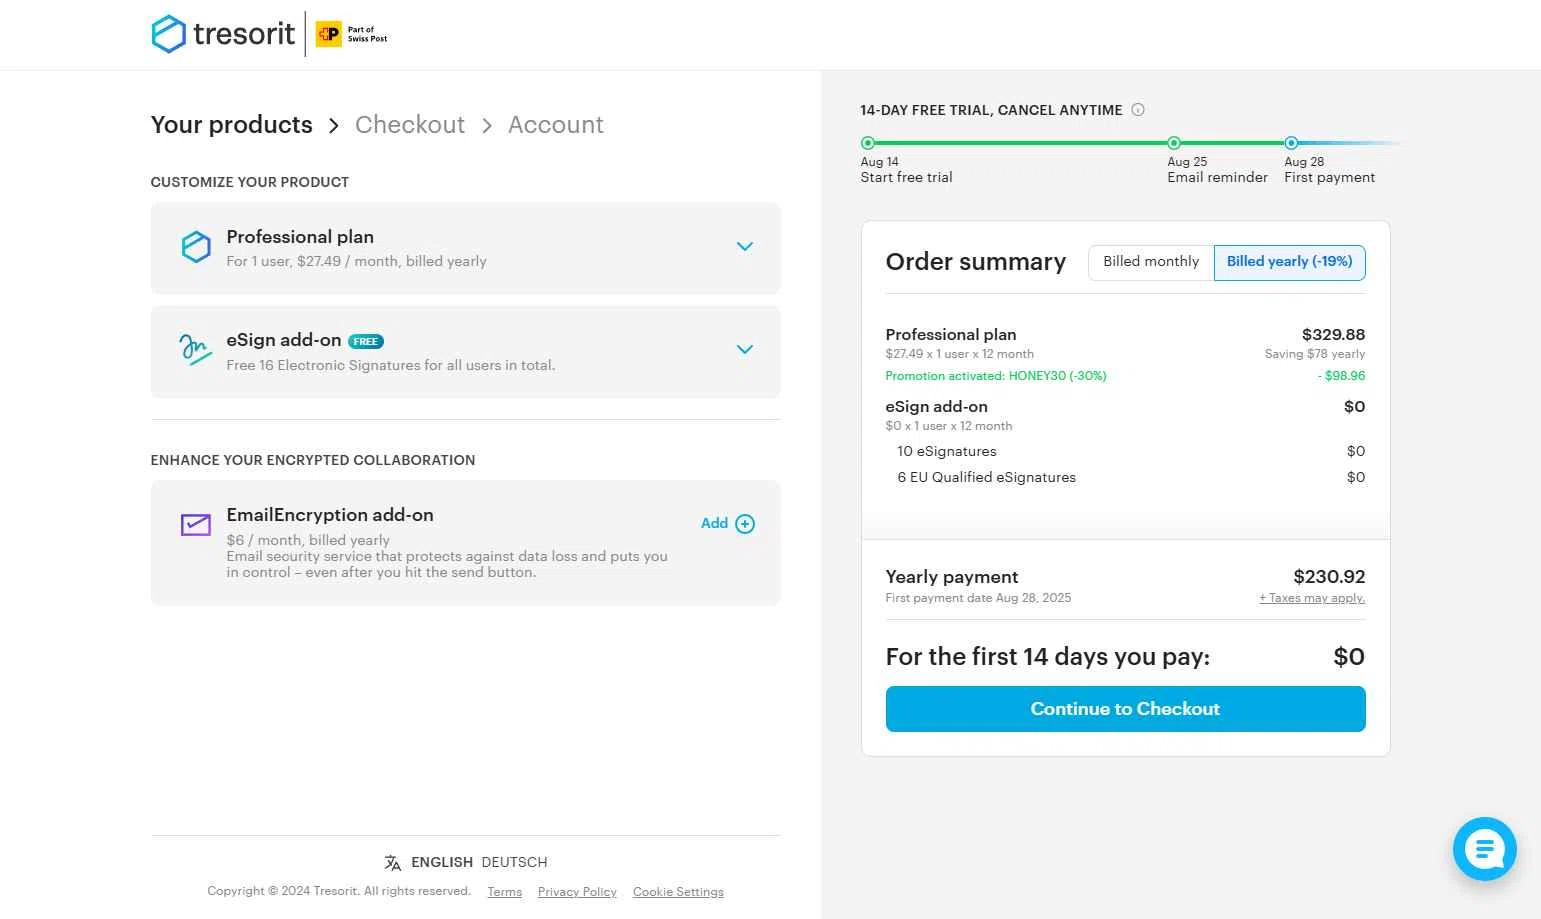Click the Aug 28 First payment marker
The width and height of the screenshot is (1541, 919).
[1291, 143]
